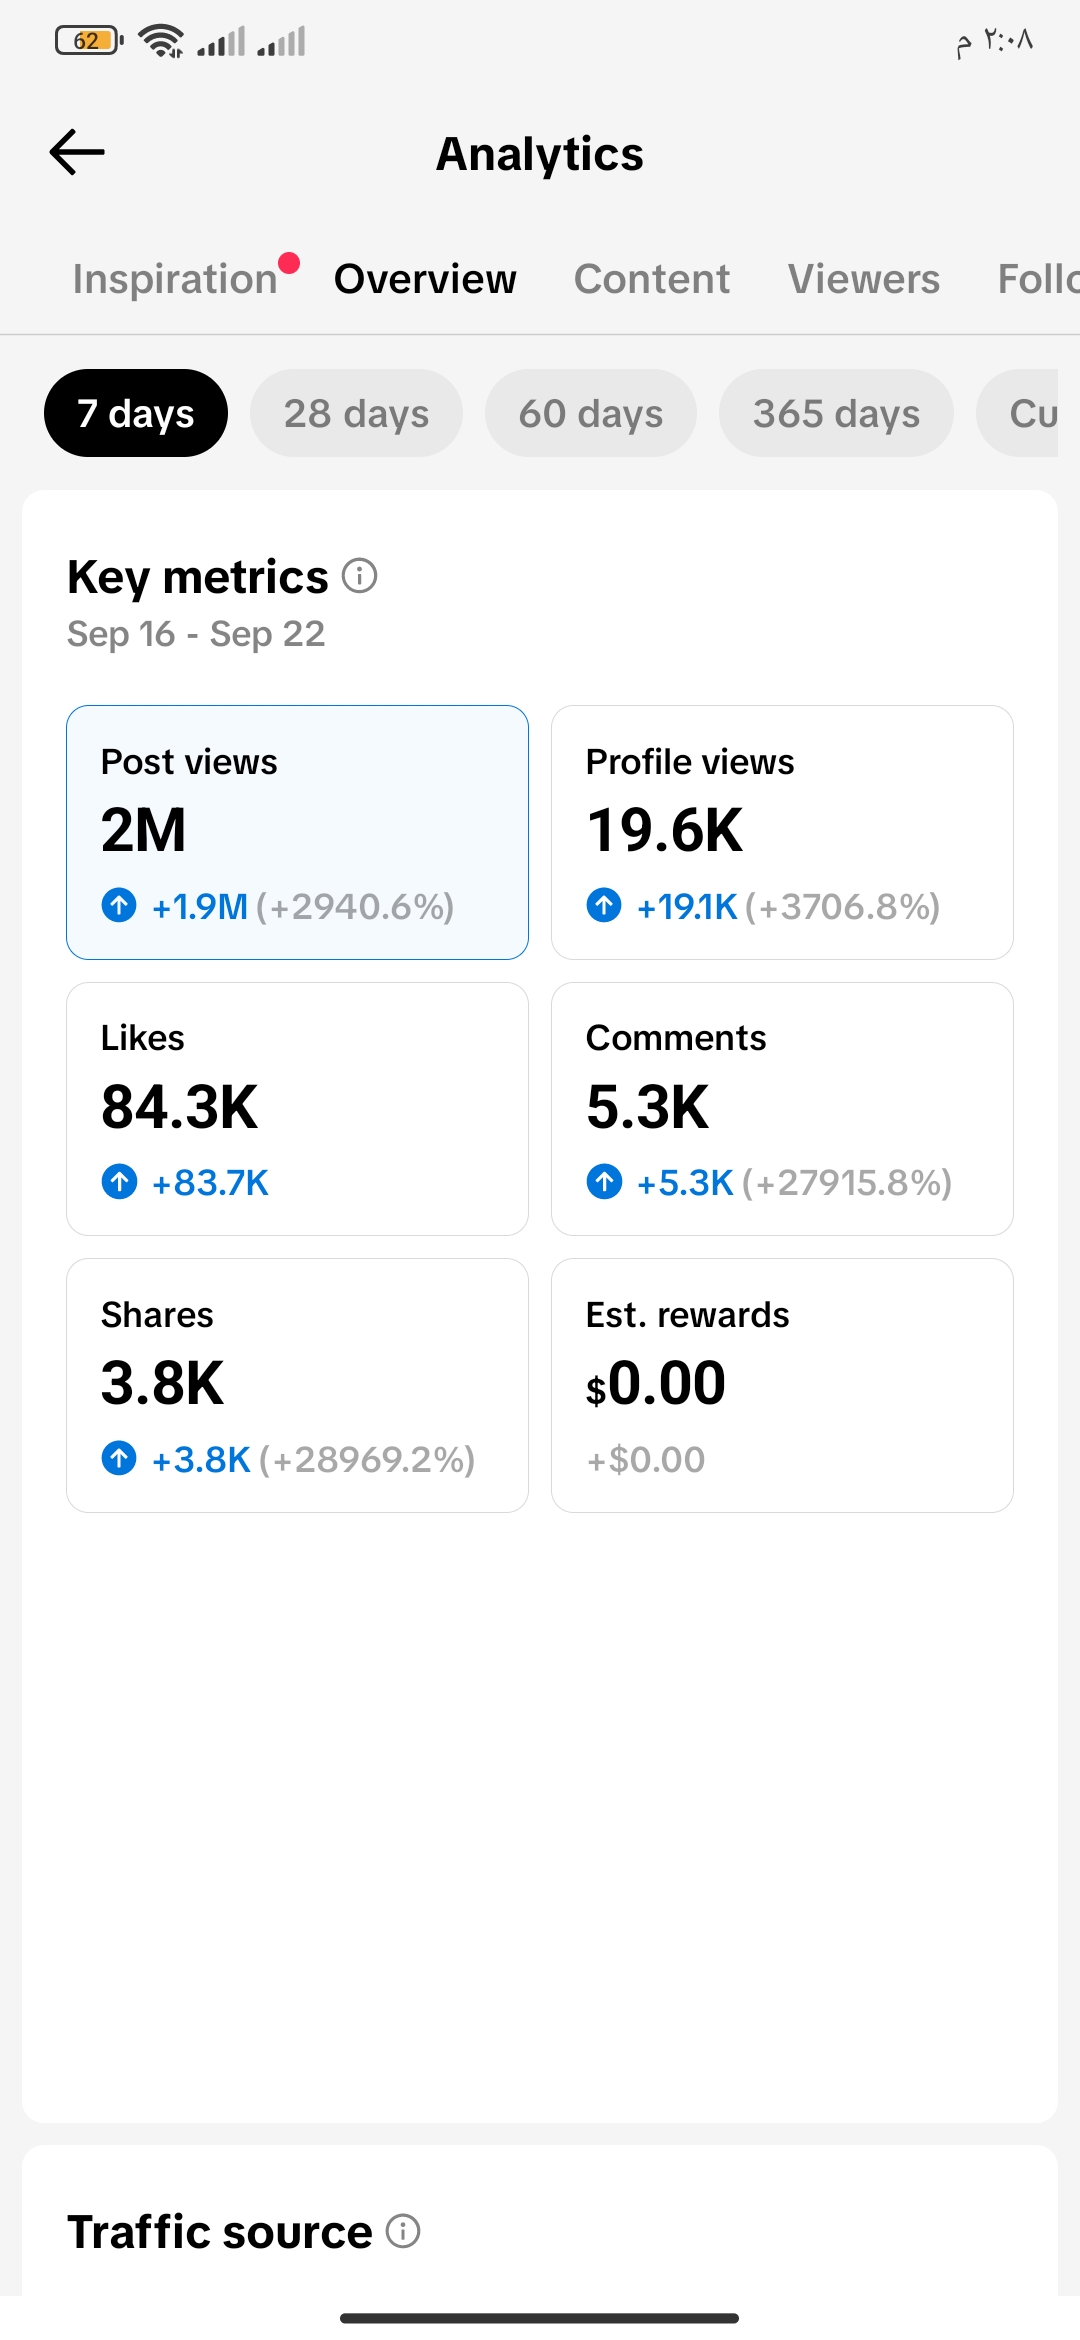Switch to the Content tab

pyautogui.click(x=652, y=279)
